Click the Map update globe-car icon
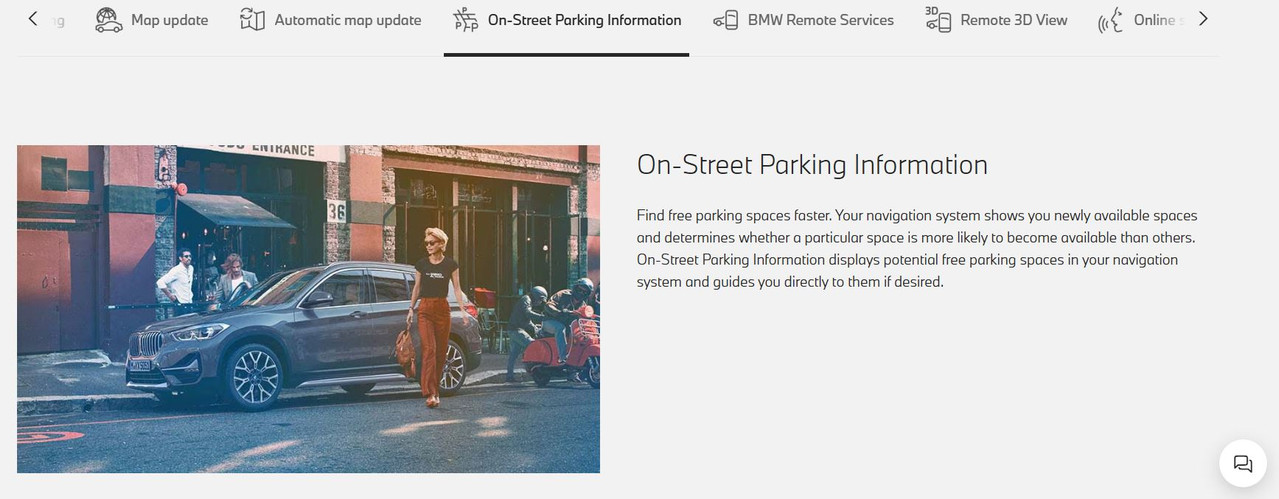This screenshot has height=499, width=1279. point(109,20)
